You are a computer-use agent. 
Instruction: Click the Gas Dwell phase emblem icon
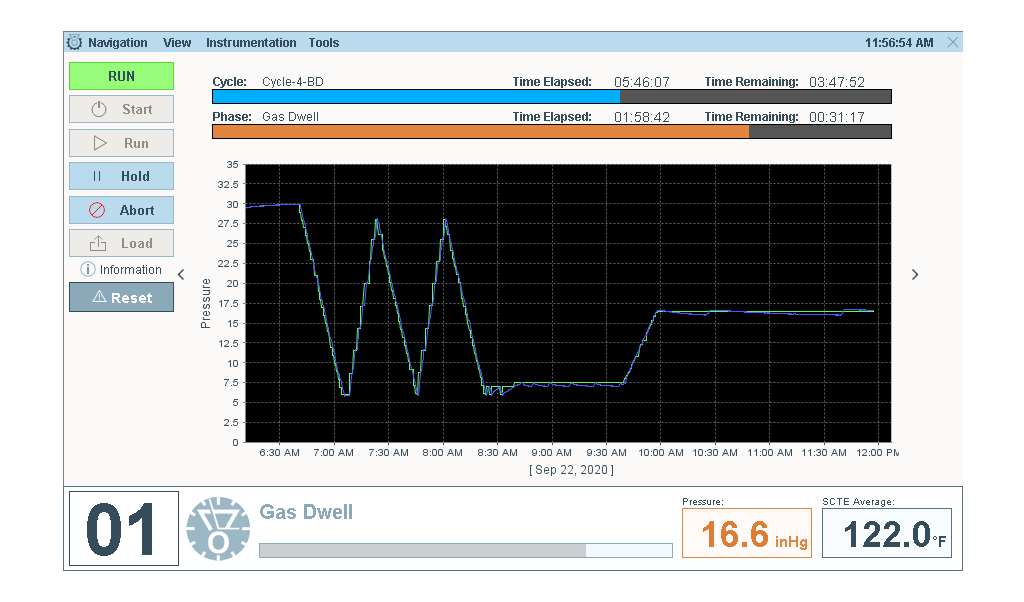click(218, 529)
